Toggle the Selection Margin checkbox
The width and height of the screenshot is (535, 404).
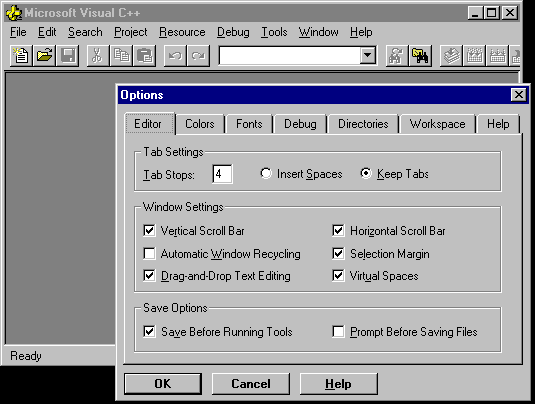[338, 254]
